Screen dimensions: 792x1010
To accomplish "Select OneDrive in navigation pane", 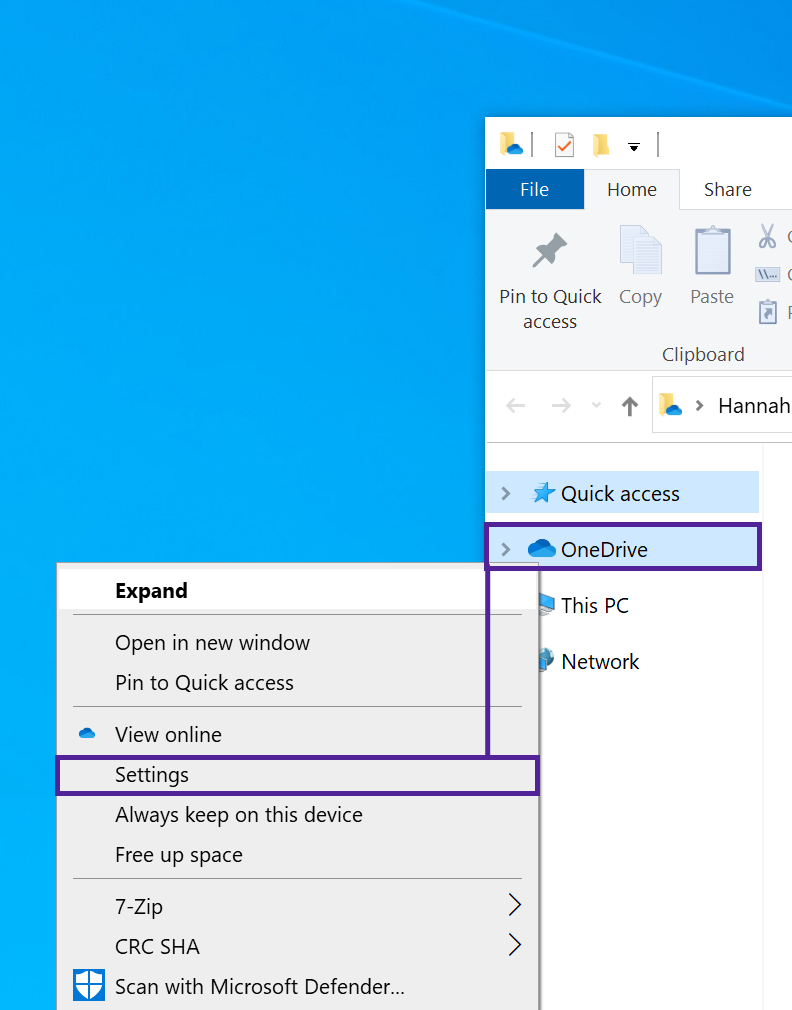I will click(623, 547).
